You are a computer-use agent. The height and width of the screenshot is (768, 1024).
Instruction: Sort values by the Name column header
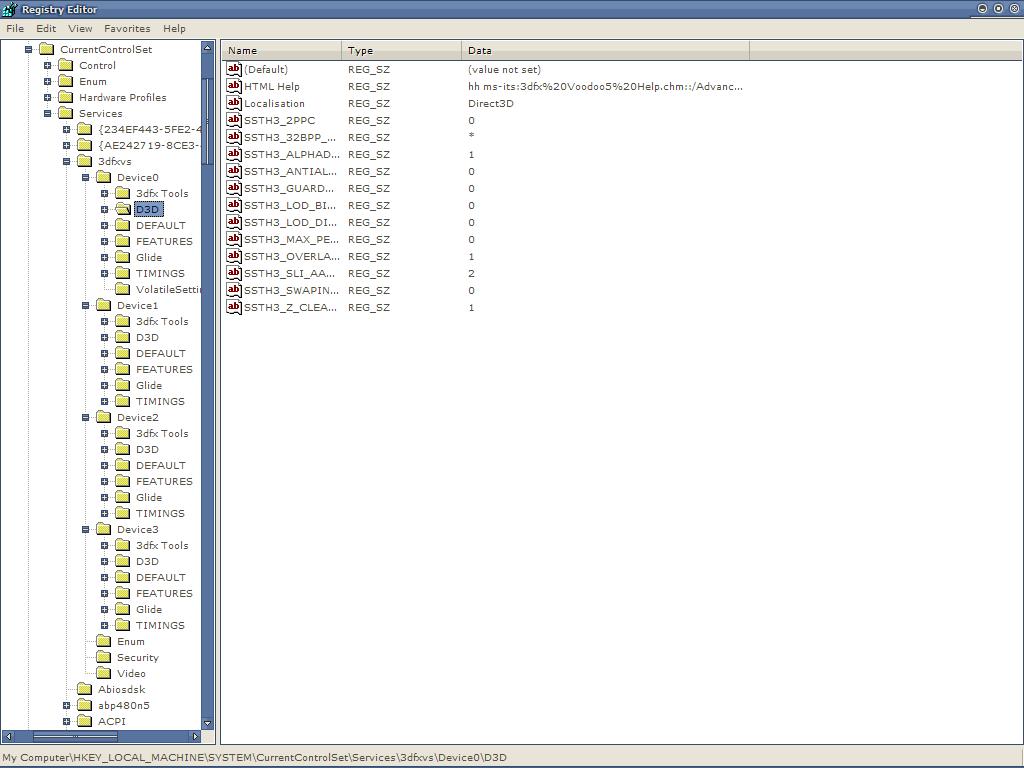point(282,50)
